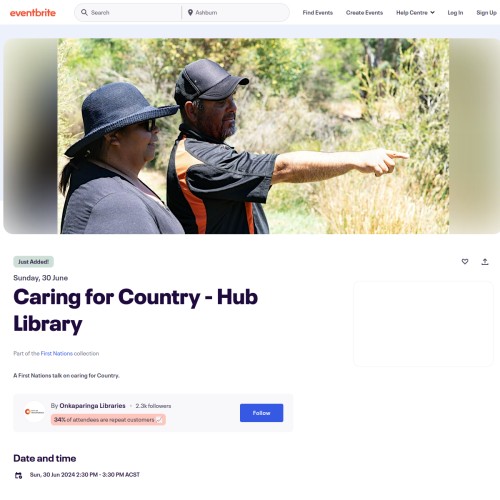Click the trending chart emoji on repeat customers badge
Screen dimensions: 500x500
tap(159, 420)
